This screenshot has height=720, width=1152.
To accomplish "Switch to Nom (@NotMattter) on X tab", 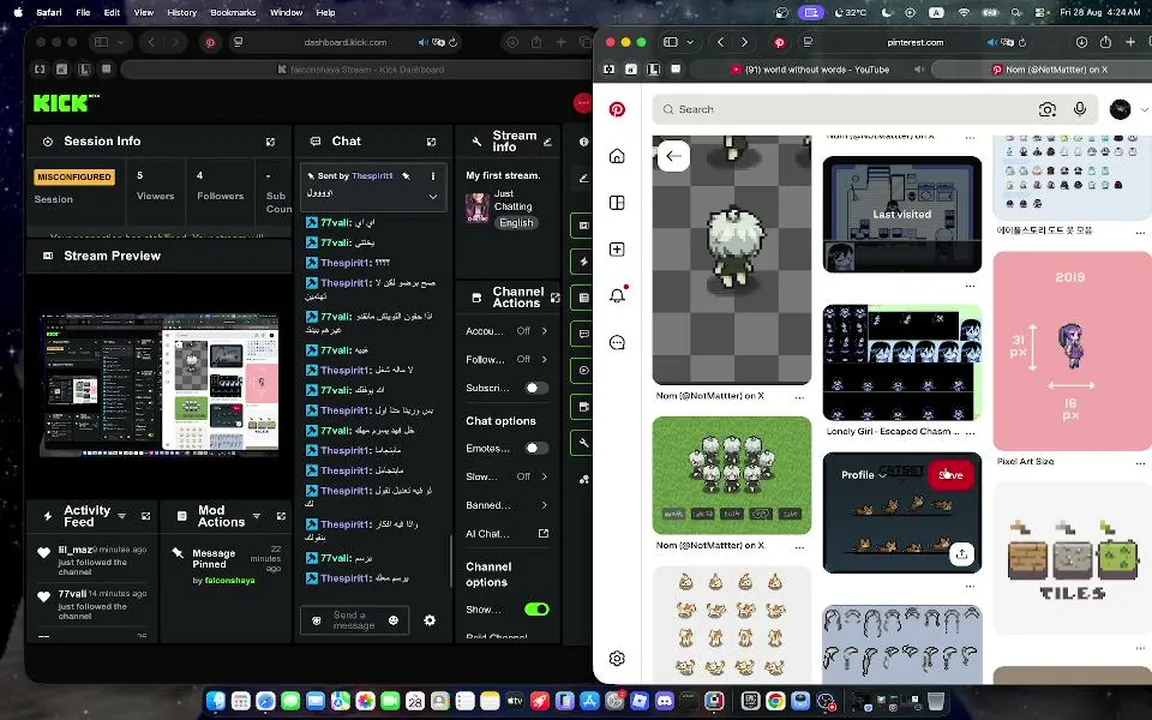I will (x=1048, y=70).
